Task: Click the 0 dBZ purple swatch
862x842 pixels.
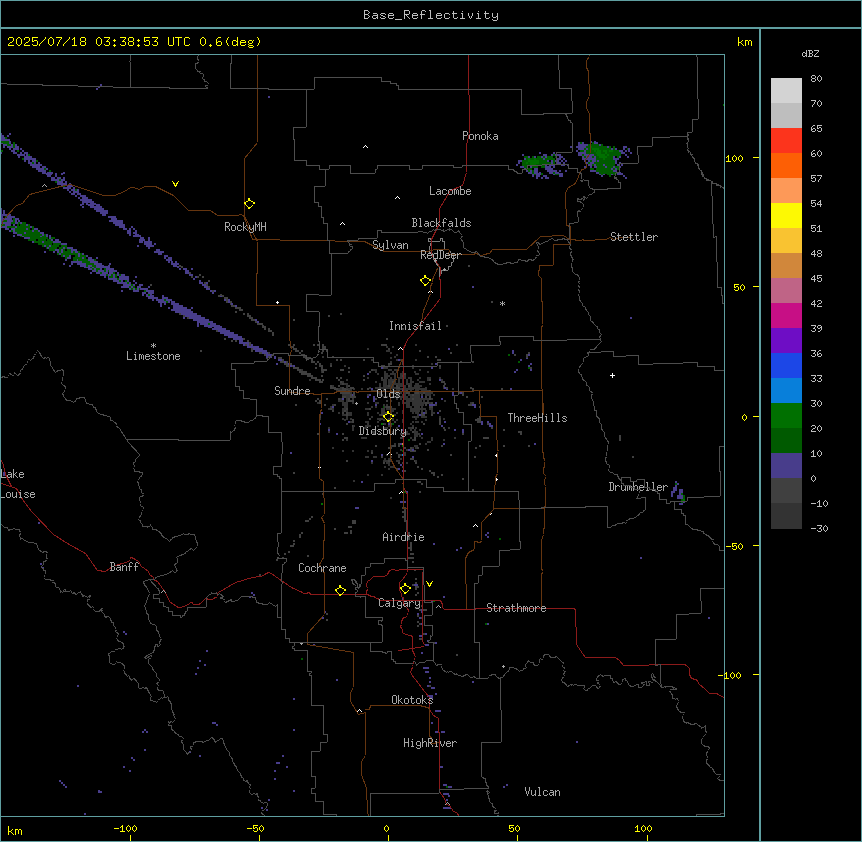Action: tap(786, 466)
